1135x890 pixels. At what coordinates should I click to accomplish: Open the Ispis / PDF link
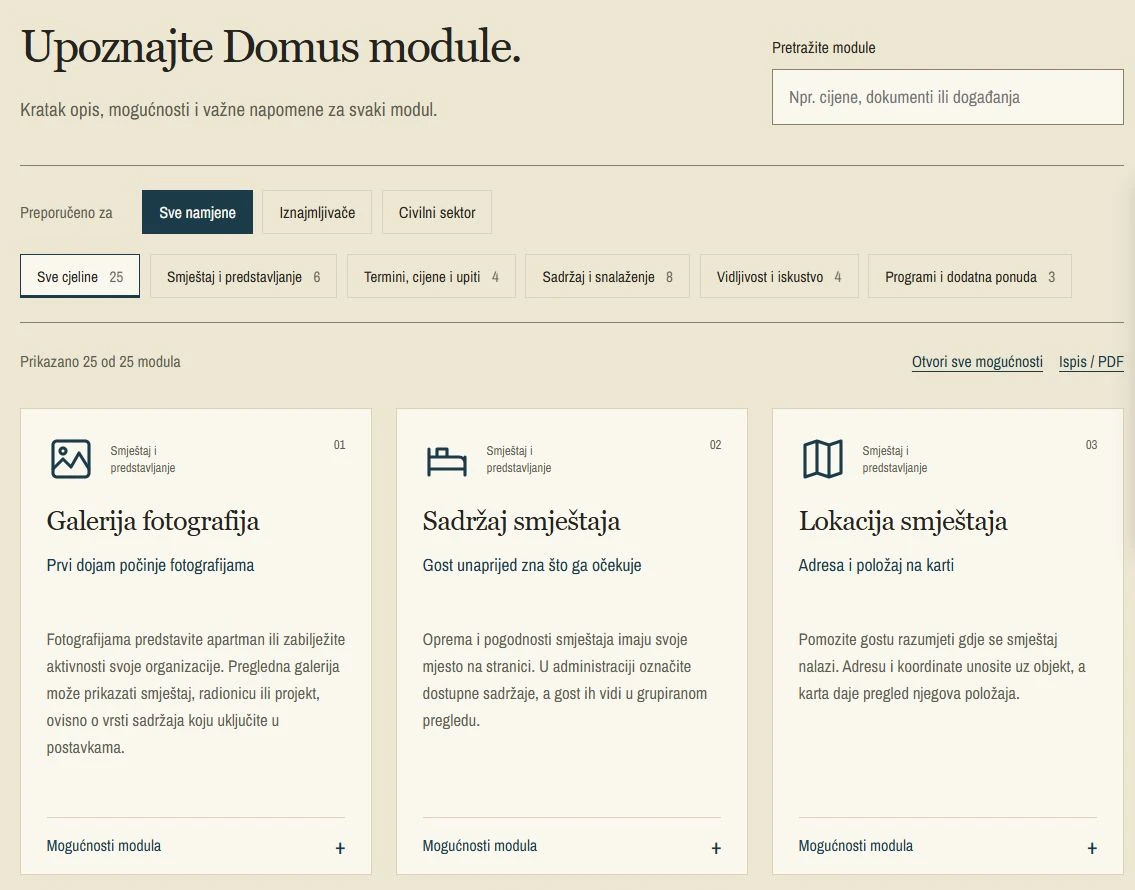pyautogui.click(x=1091, y=362)
